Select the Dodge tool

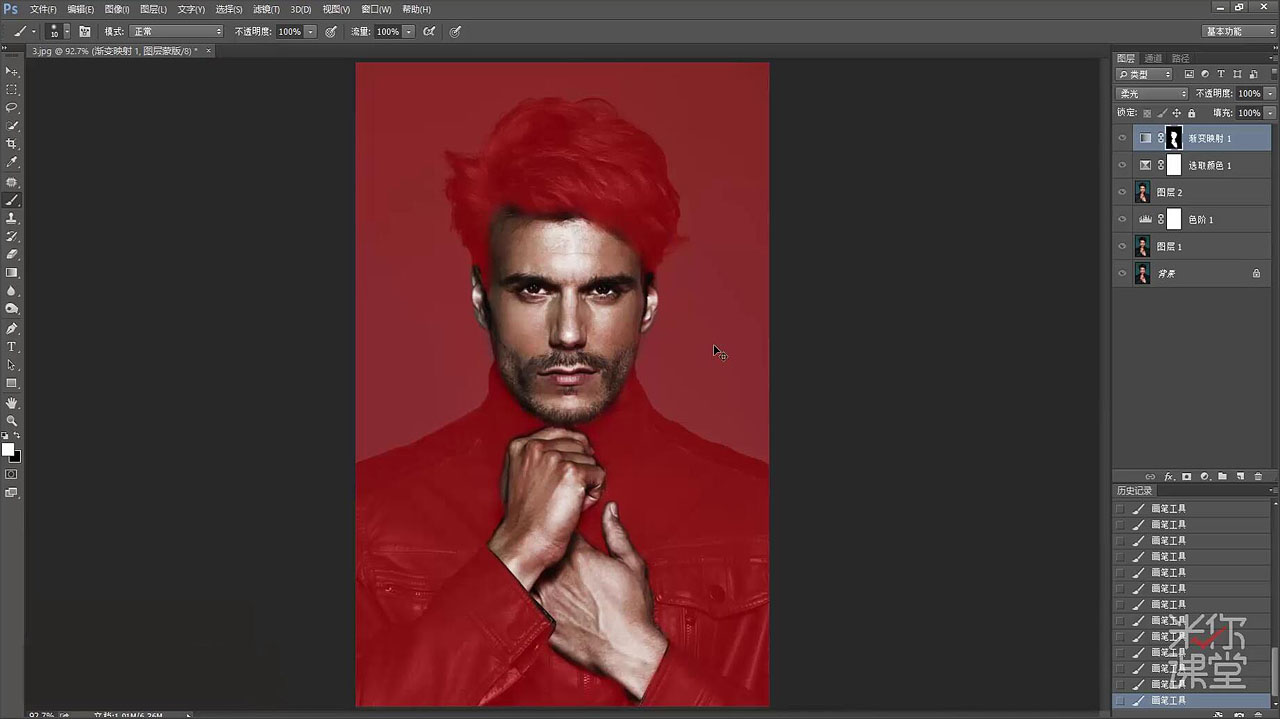(12, 309)
